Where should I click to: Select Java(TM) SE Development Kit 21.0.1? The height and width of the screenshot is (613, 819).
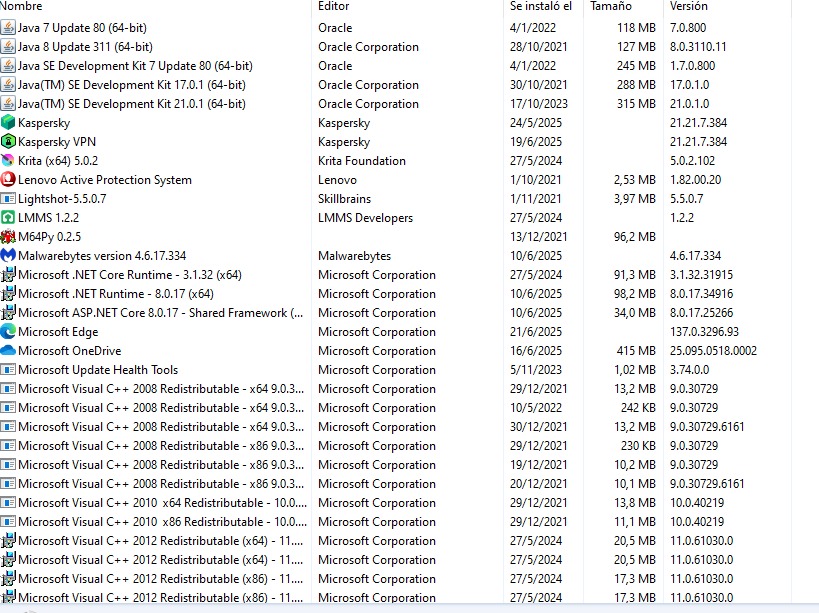click(395, 104)
